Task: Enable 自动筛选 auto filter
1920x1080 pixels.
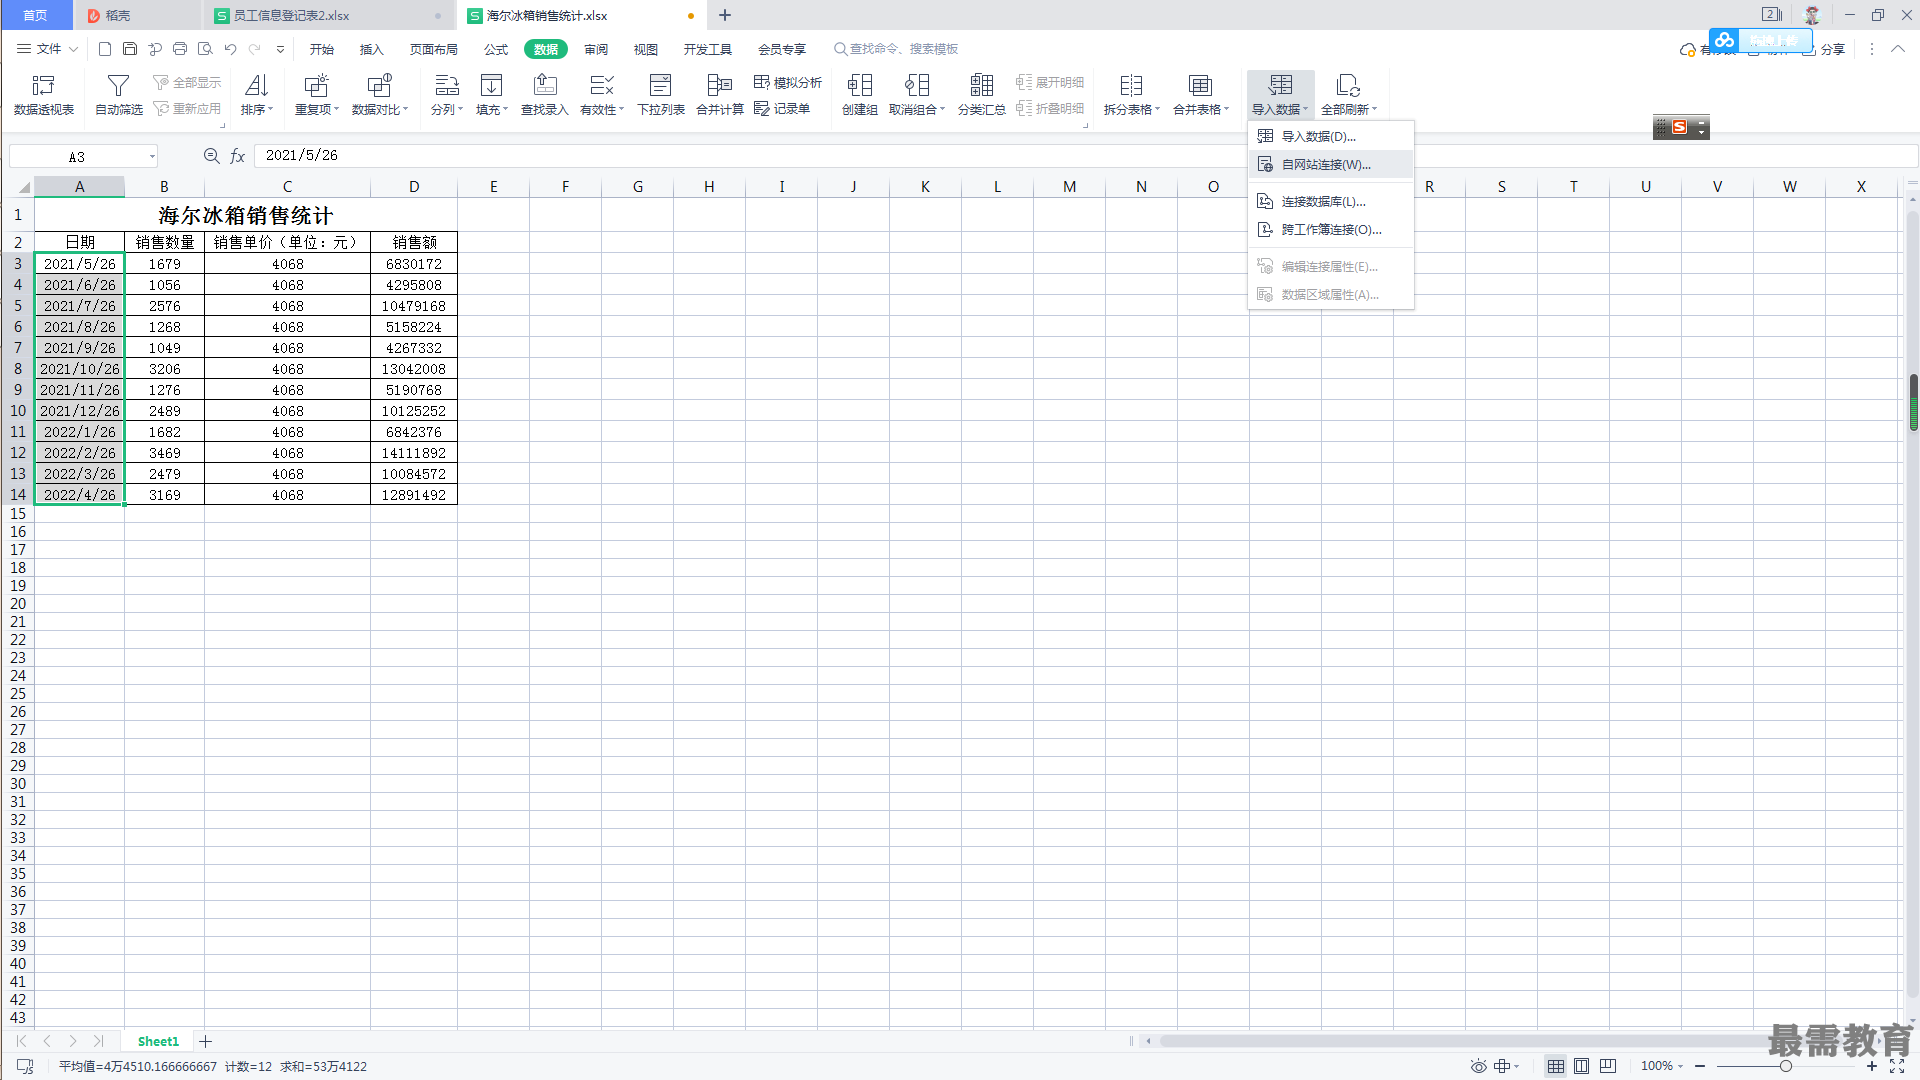Action: 119,95
